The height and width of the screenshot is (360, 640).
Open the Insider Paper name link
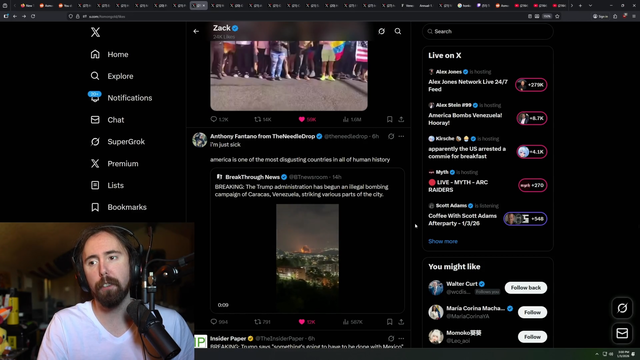pyautogui.click(x=228, y=338)
